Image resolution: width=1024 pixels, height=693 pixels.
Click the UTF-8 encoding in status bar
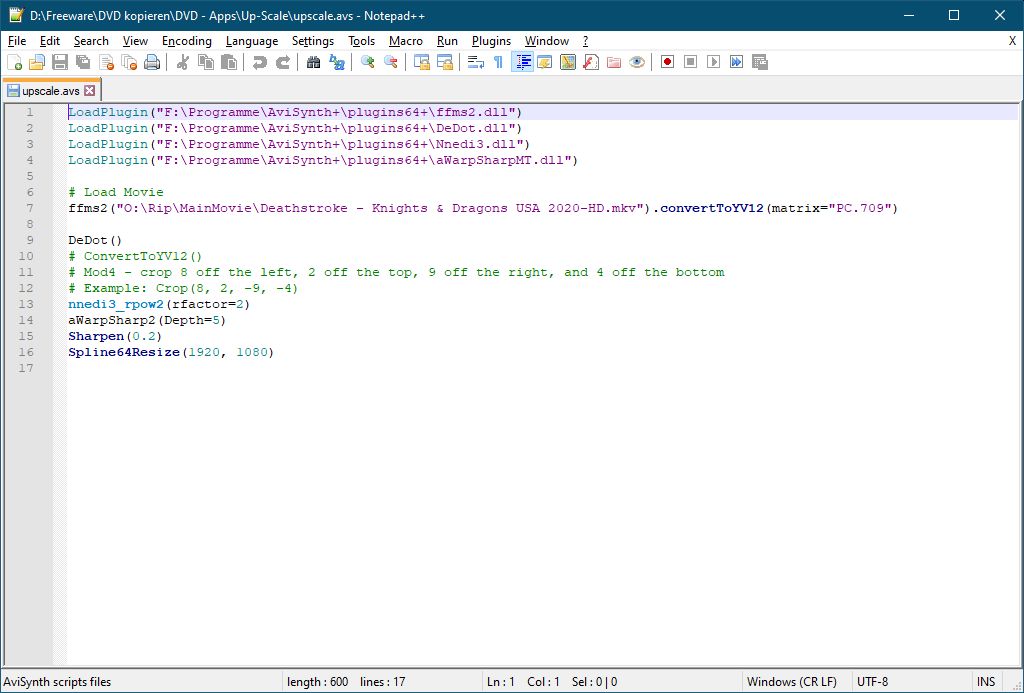[871, 682]
